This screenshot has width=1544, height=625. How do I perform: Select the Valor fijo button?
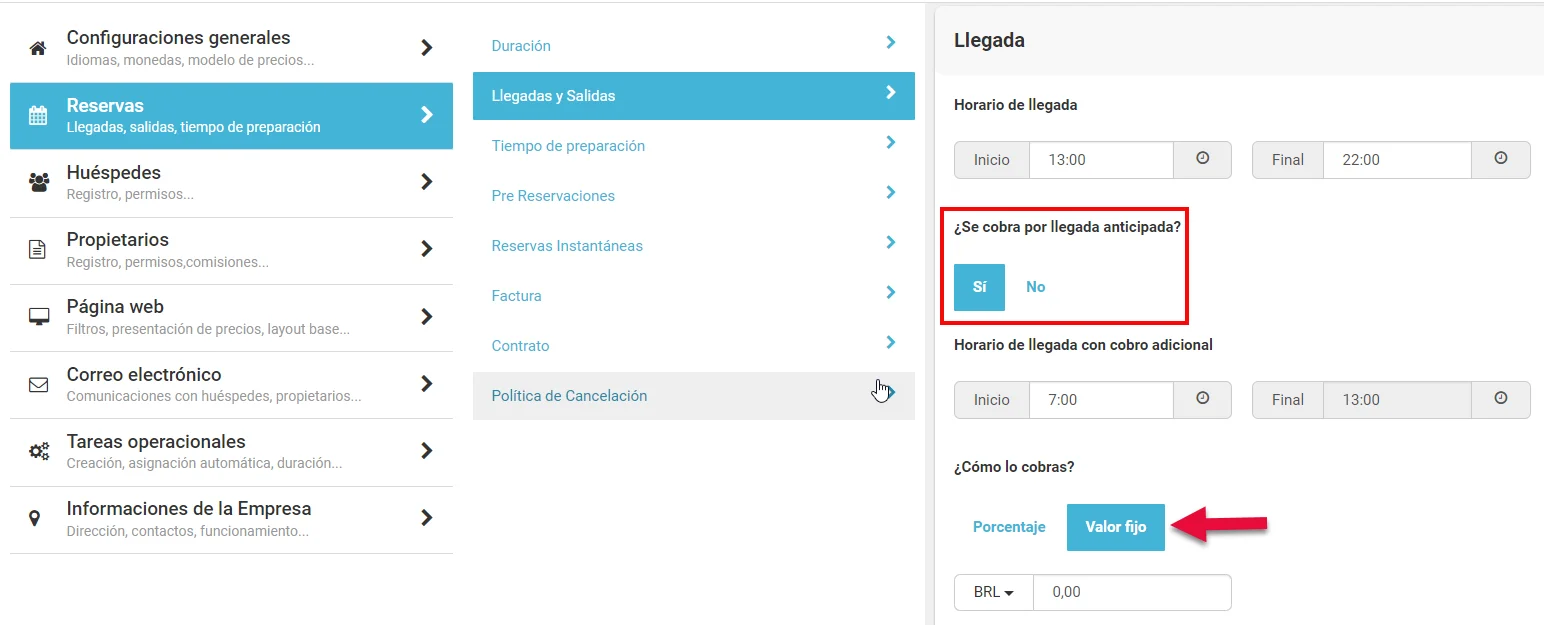(1116, 527)
